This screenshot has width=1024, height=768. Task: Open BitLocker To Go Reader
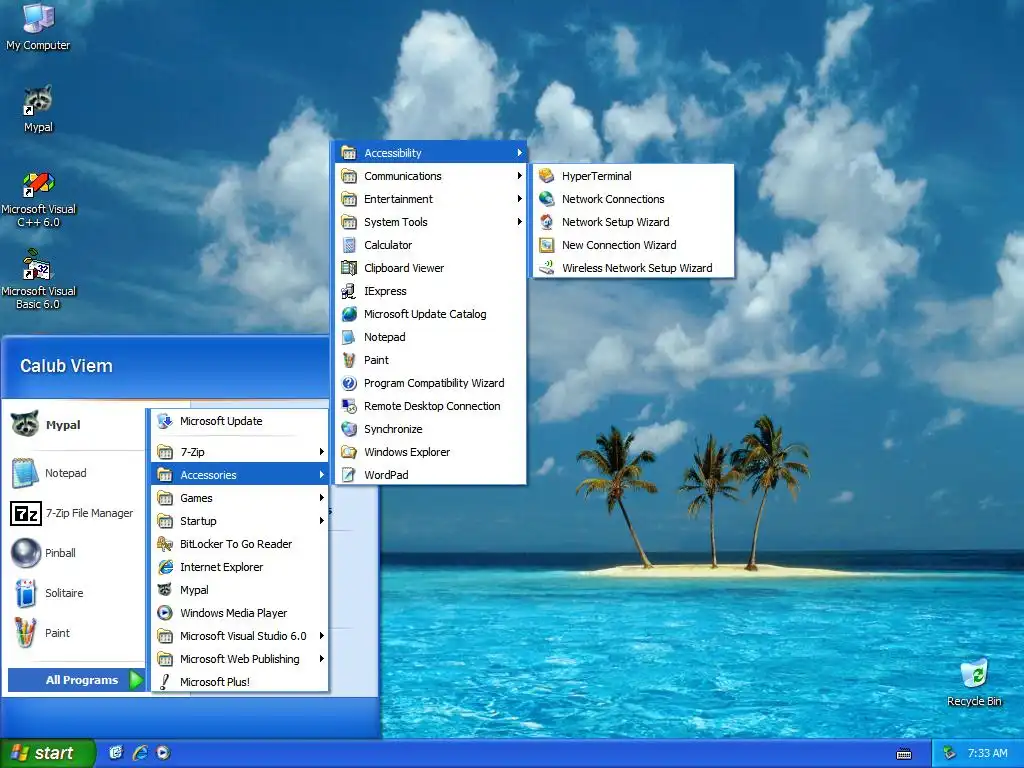[240, 544]
